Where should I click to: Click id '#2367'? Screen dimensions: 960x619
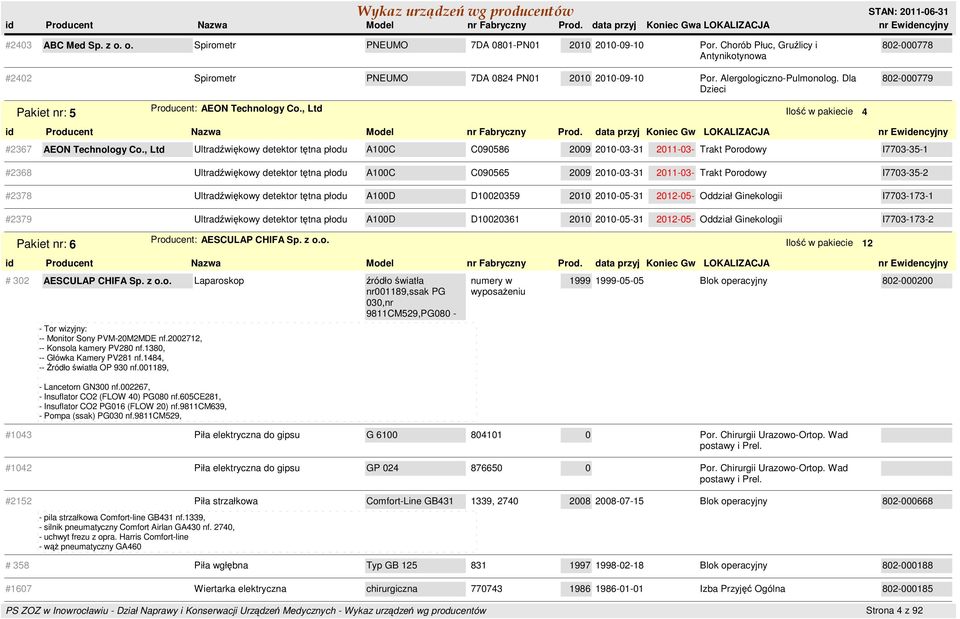(x=18, y=149)
